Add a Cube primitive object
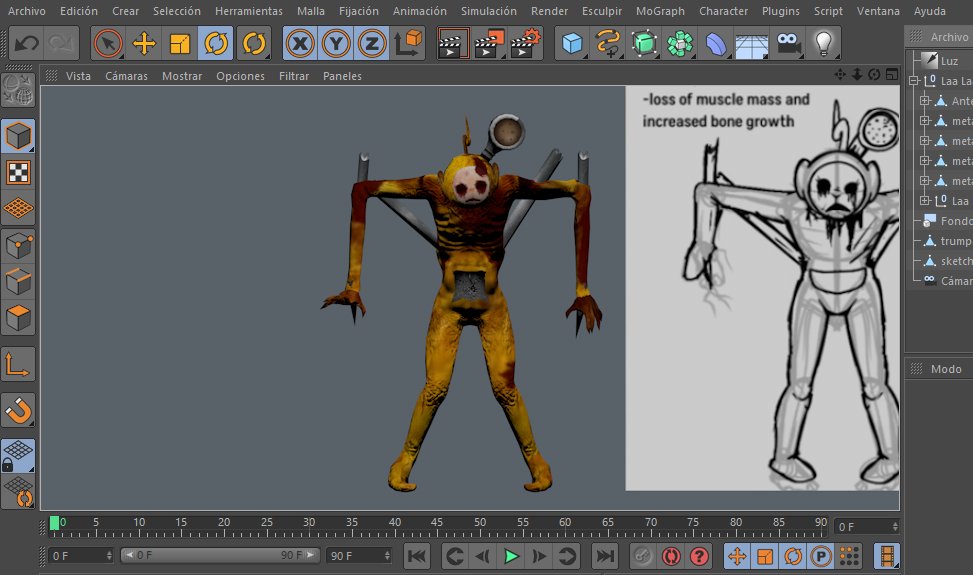Viewport: 973px width, 575px height. (x=572, y=43)
